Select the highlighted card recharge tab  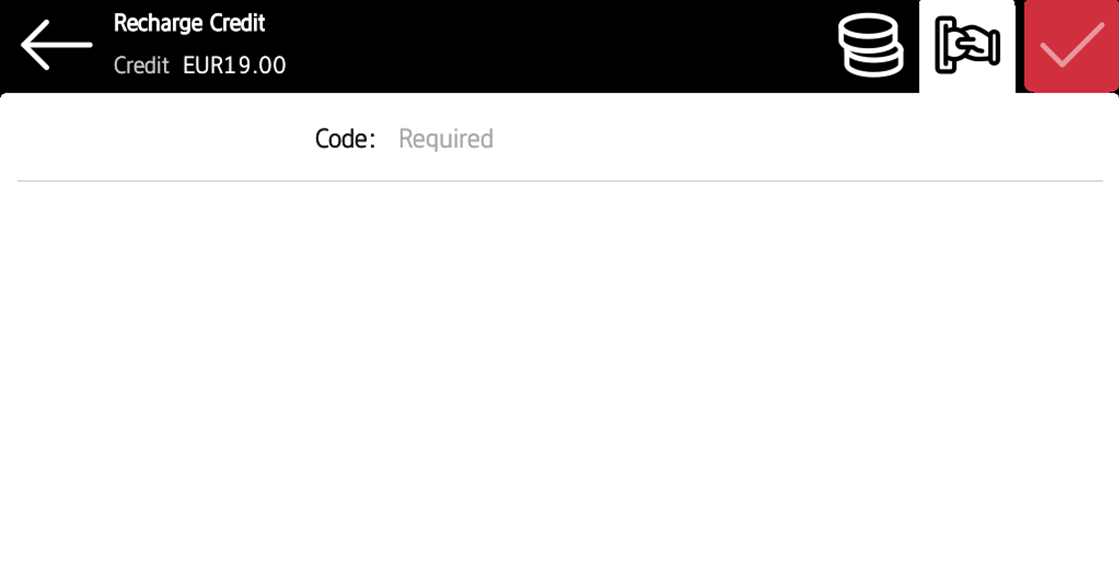(967, 46)
